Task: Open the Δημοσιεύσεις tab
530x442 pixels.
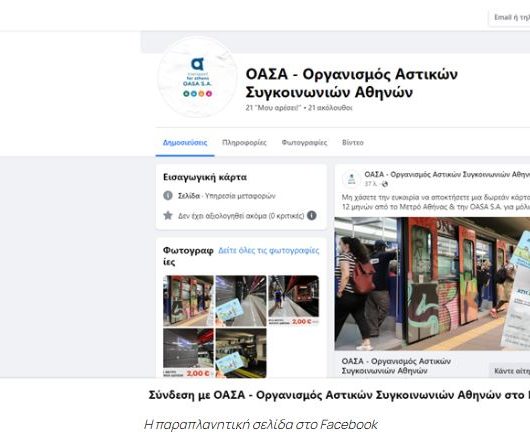Action: 185,143
